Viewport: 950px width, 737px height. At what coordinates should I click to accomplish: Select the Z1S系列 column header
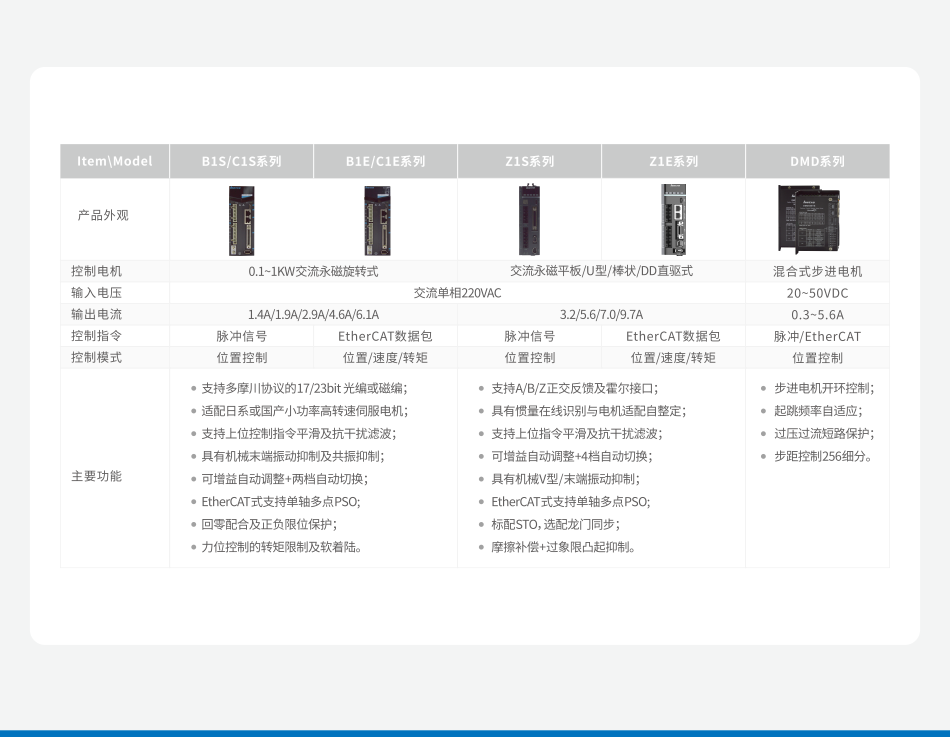click(530, 161)
